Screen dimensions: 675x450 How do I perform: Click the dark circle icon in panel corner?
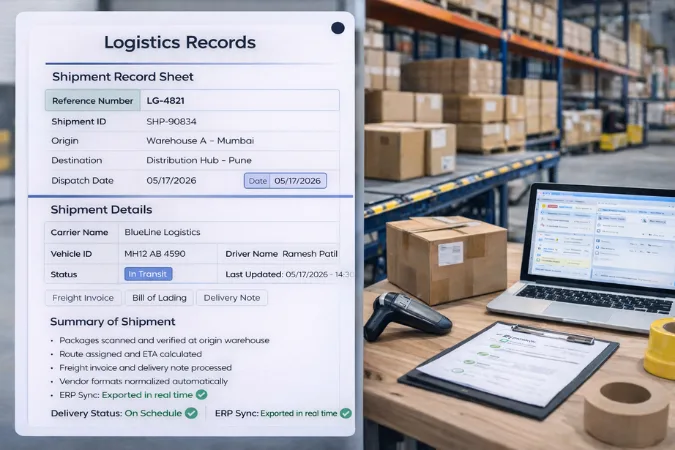click(x=337, y=28)
